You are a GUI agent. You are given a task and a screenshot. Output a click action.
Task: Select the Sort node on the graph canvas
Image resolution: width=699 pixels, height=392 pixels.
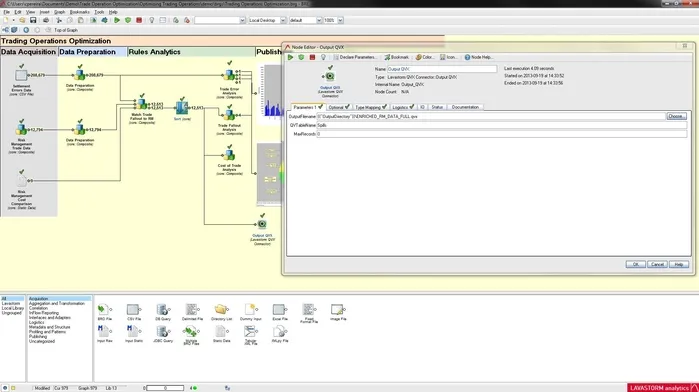click(x=182, y=109)
